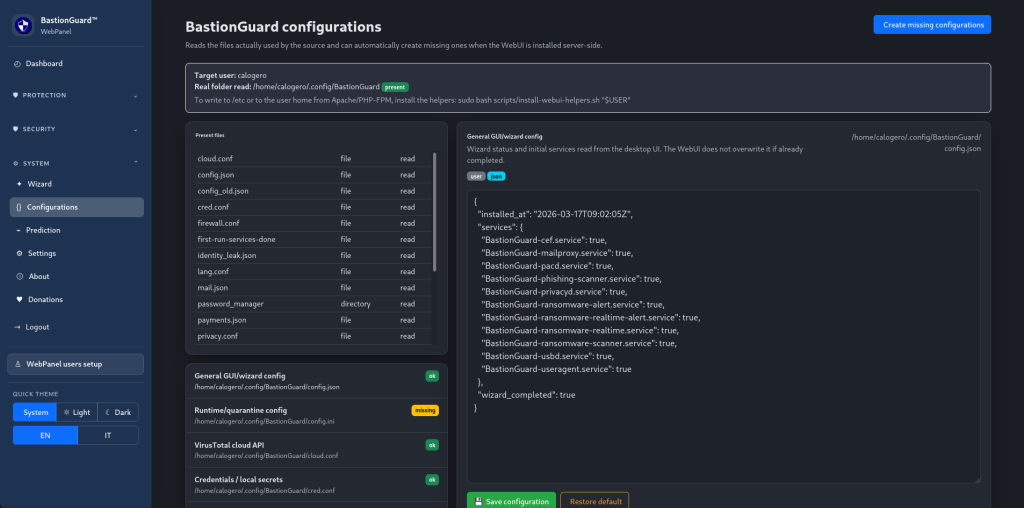Image resolution: width=1024 pixels, height=508 pixels.
Task: Click the Donations heart icon
Action: click(20, 300)
